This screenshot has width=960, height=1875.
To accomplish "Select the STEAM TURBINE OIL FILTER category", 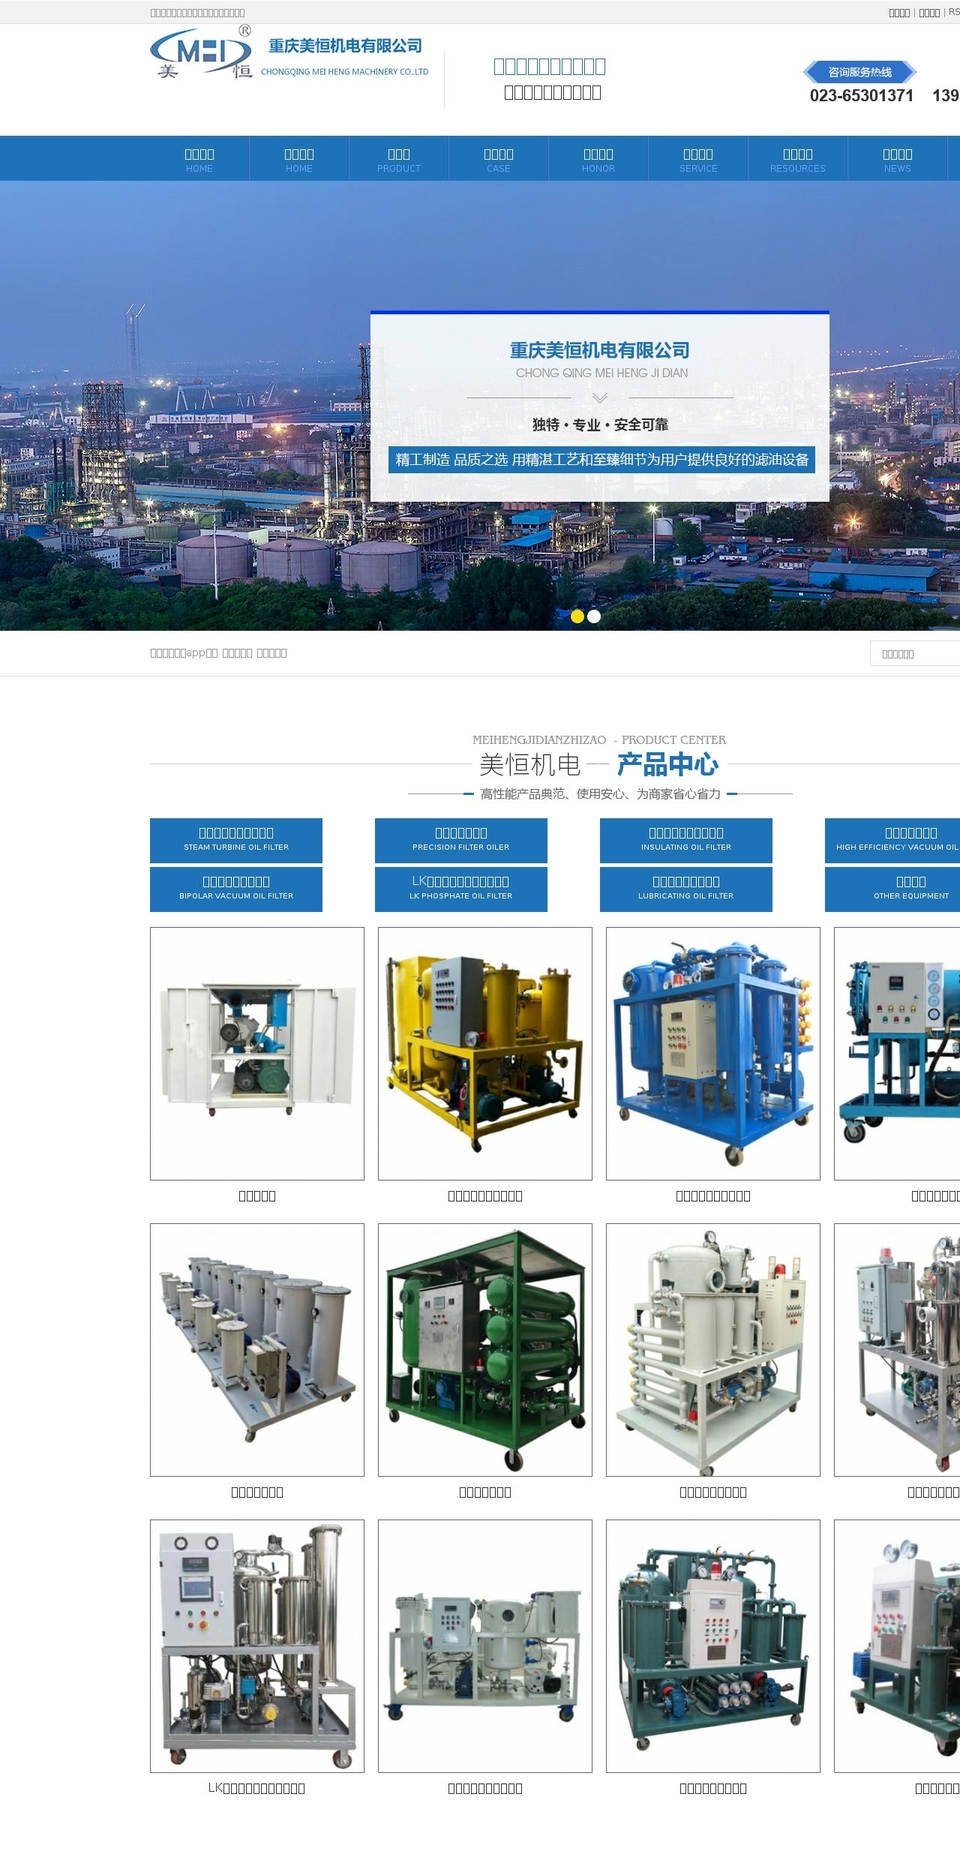I will click(236, 840).
